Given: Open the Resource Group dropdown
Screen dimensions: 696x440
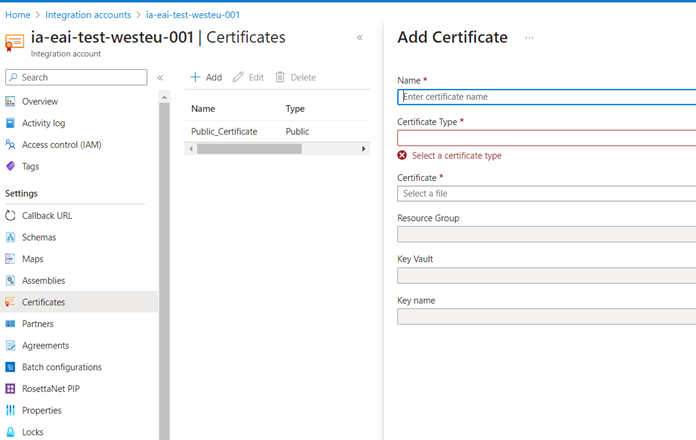Looking at the screenshot, I should pos(546,234).
